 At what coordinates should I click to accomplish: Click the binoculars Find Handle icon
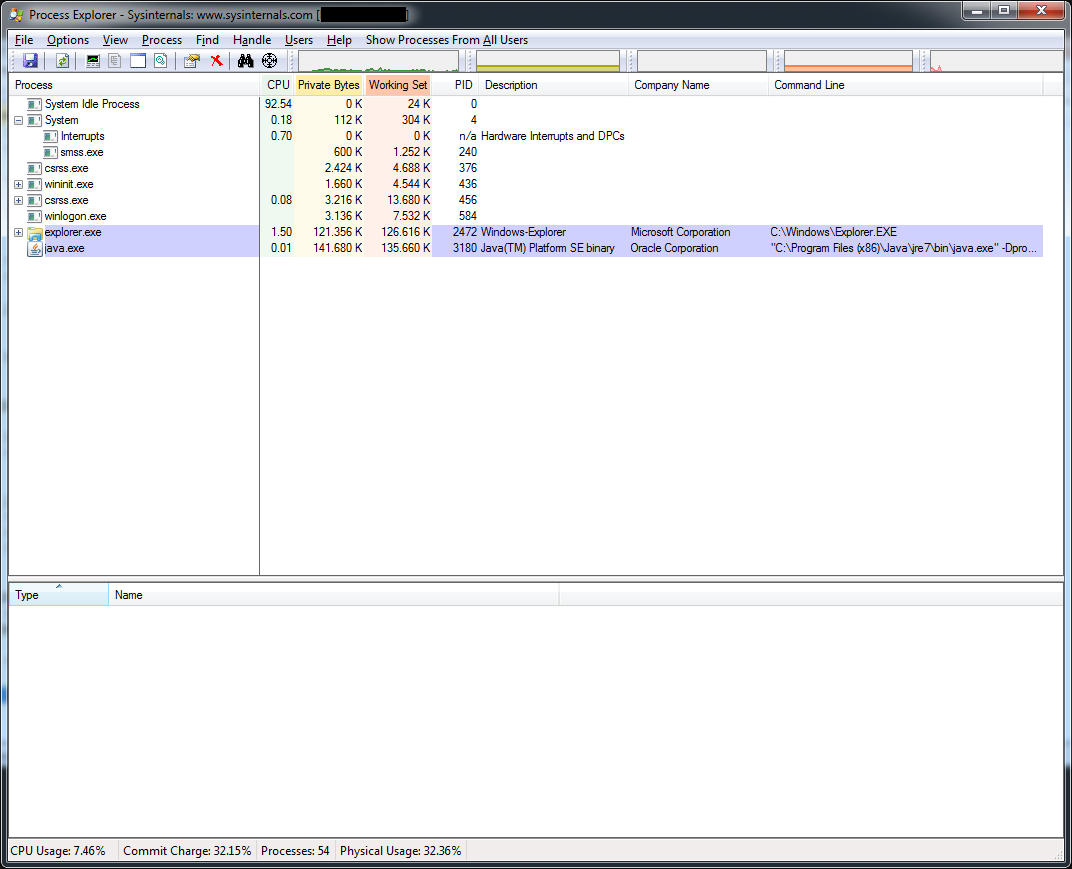245,61
